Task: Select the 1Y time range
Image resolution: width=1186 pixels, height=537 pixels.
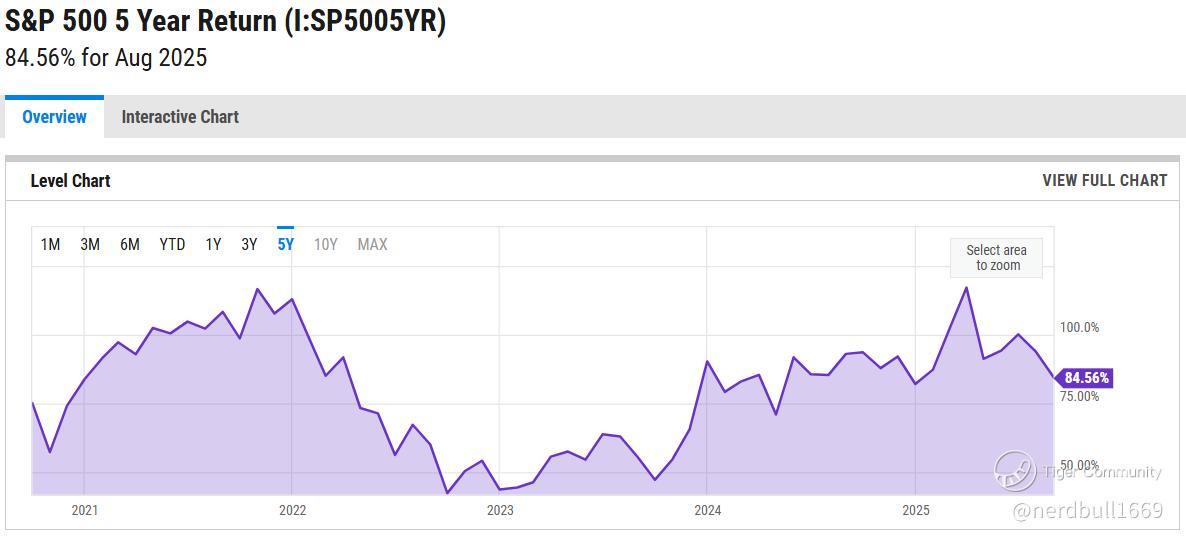Action: (213, 244)
